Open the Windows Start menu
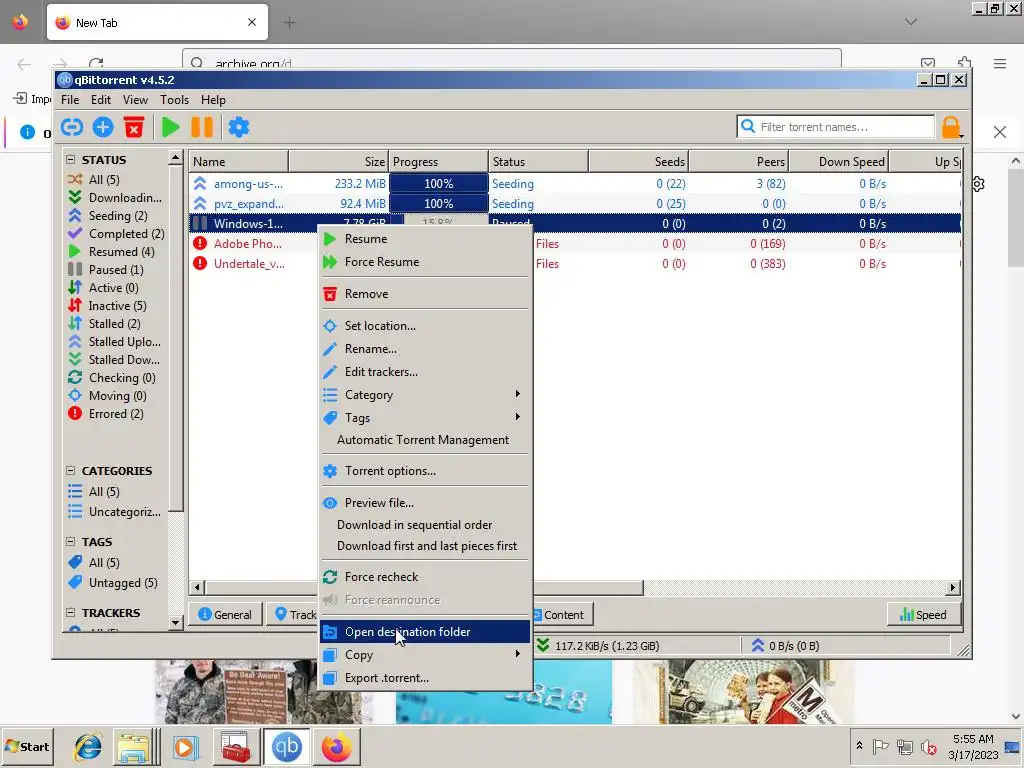Screen dimensions: 1024x768 [x=27, y=746]
